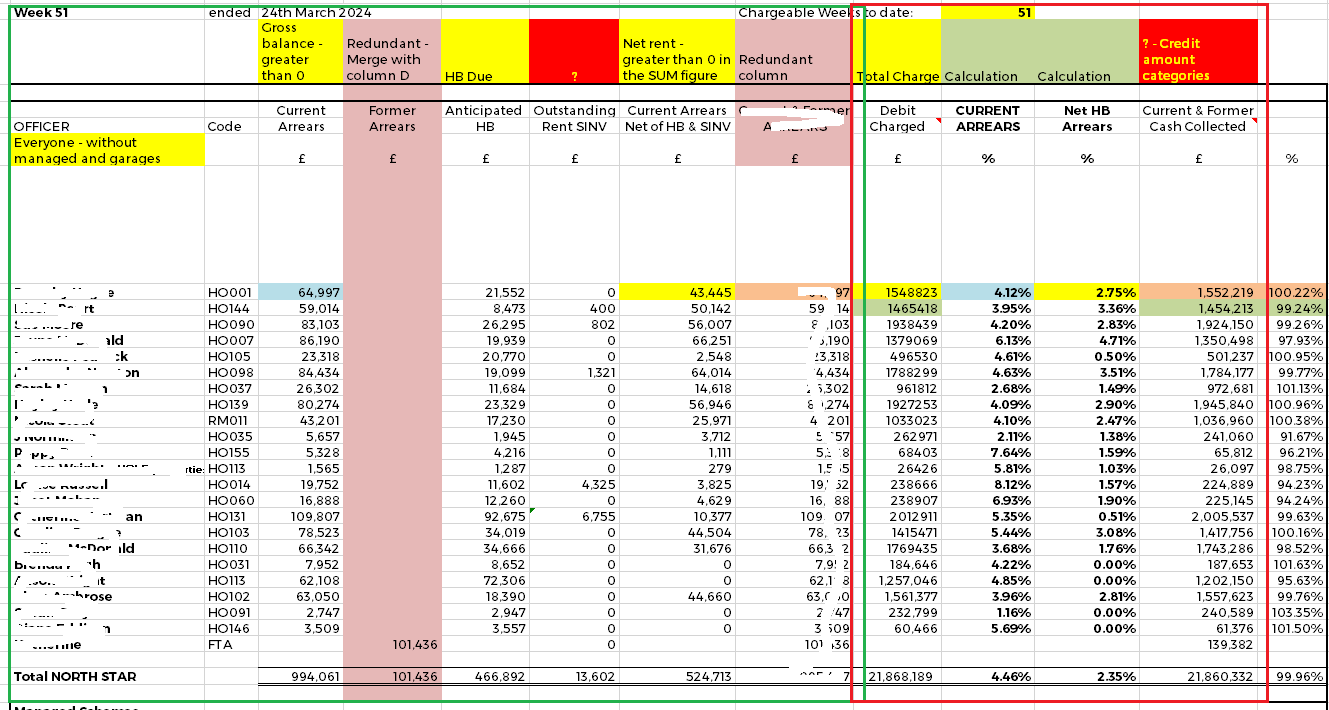This screenshot has width=1329, height=710.
Task: Click the bold 'CURRENT ARREARS' header
Action: tap(987, 118)
